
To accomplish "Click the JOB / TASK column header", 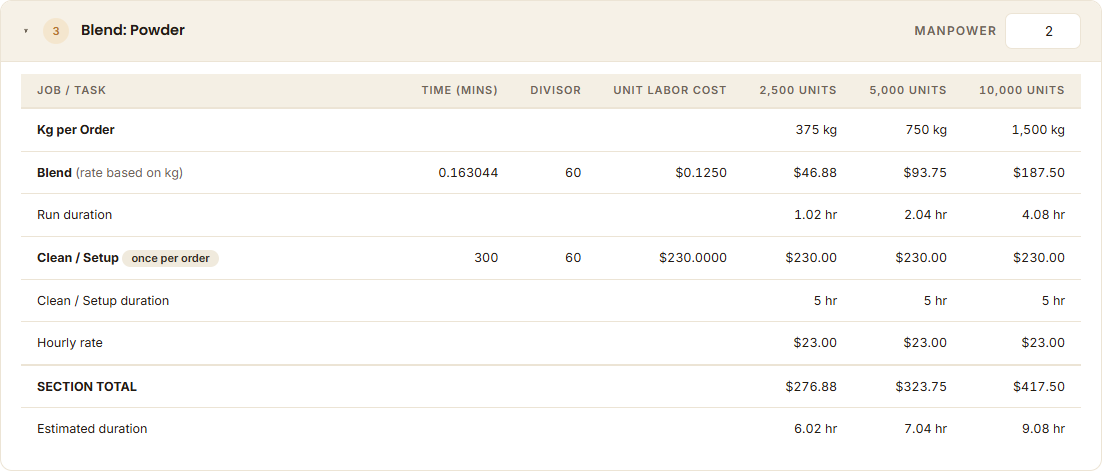I will click(x=72, y=91).
